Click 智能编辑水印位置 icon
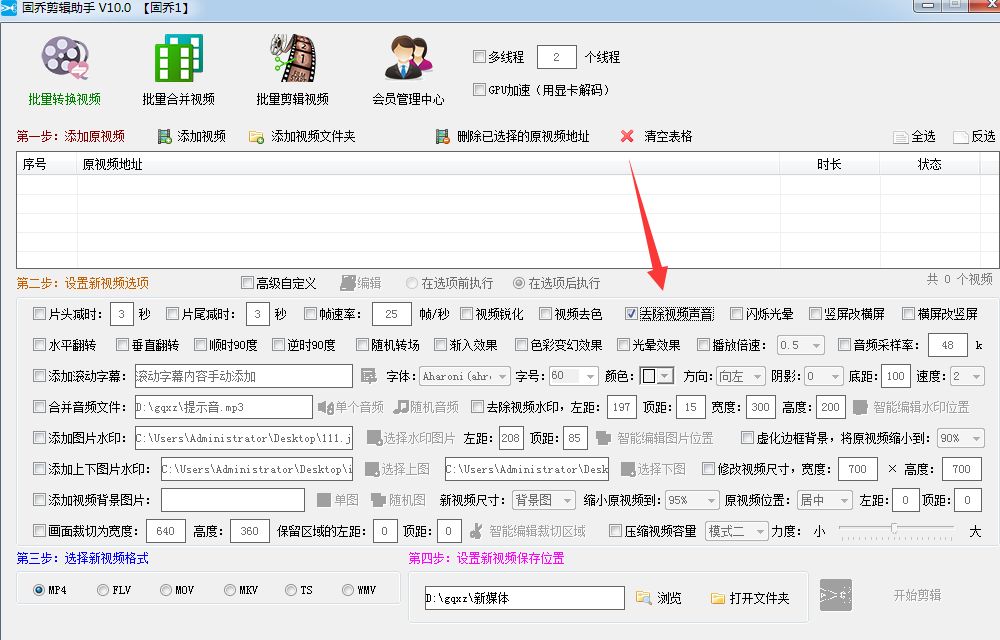This screenshot has width=1000, height=640. click(x=860, y=407)
